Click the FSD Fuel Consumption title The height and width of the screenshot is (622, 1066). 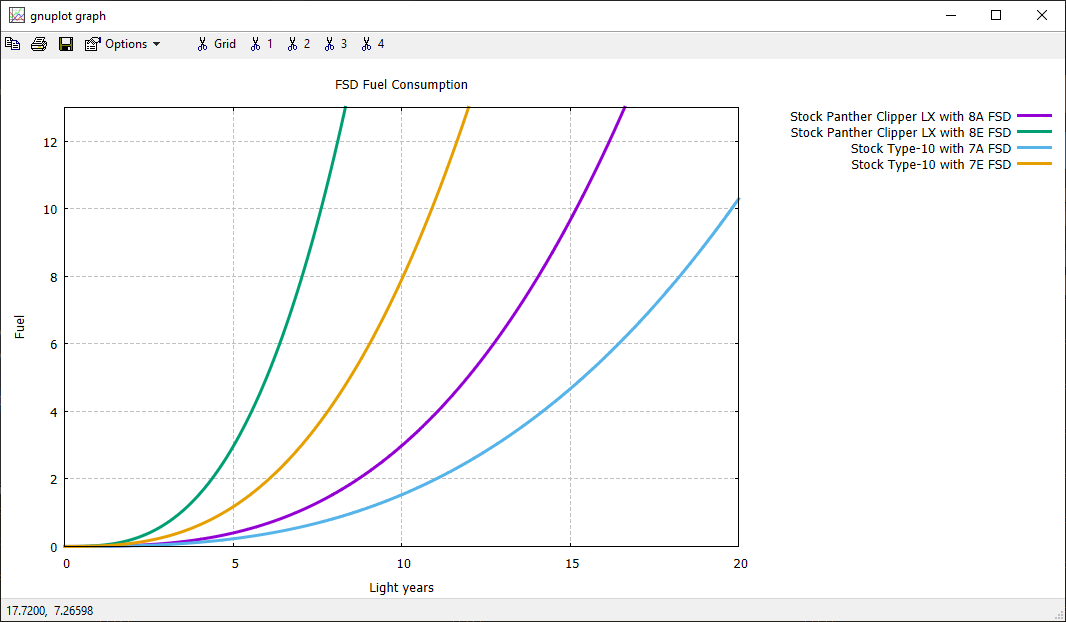tap(401, 85)
